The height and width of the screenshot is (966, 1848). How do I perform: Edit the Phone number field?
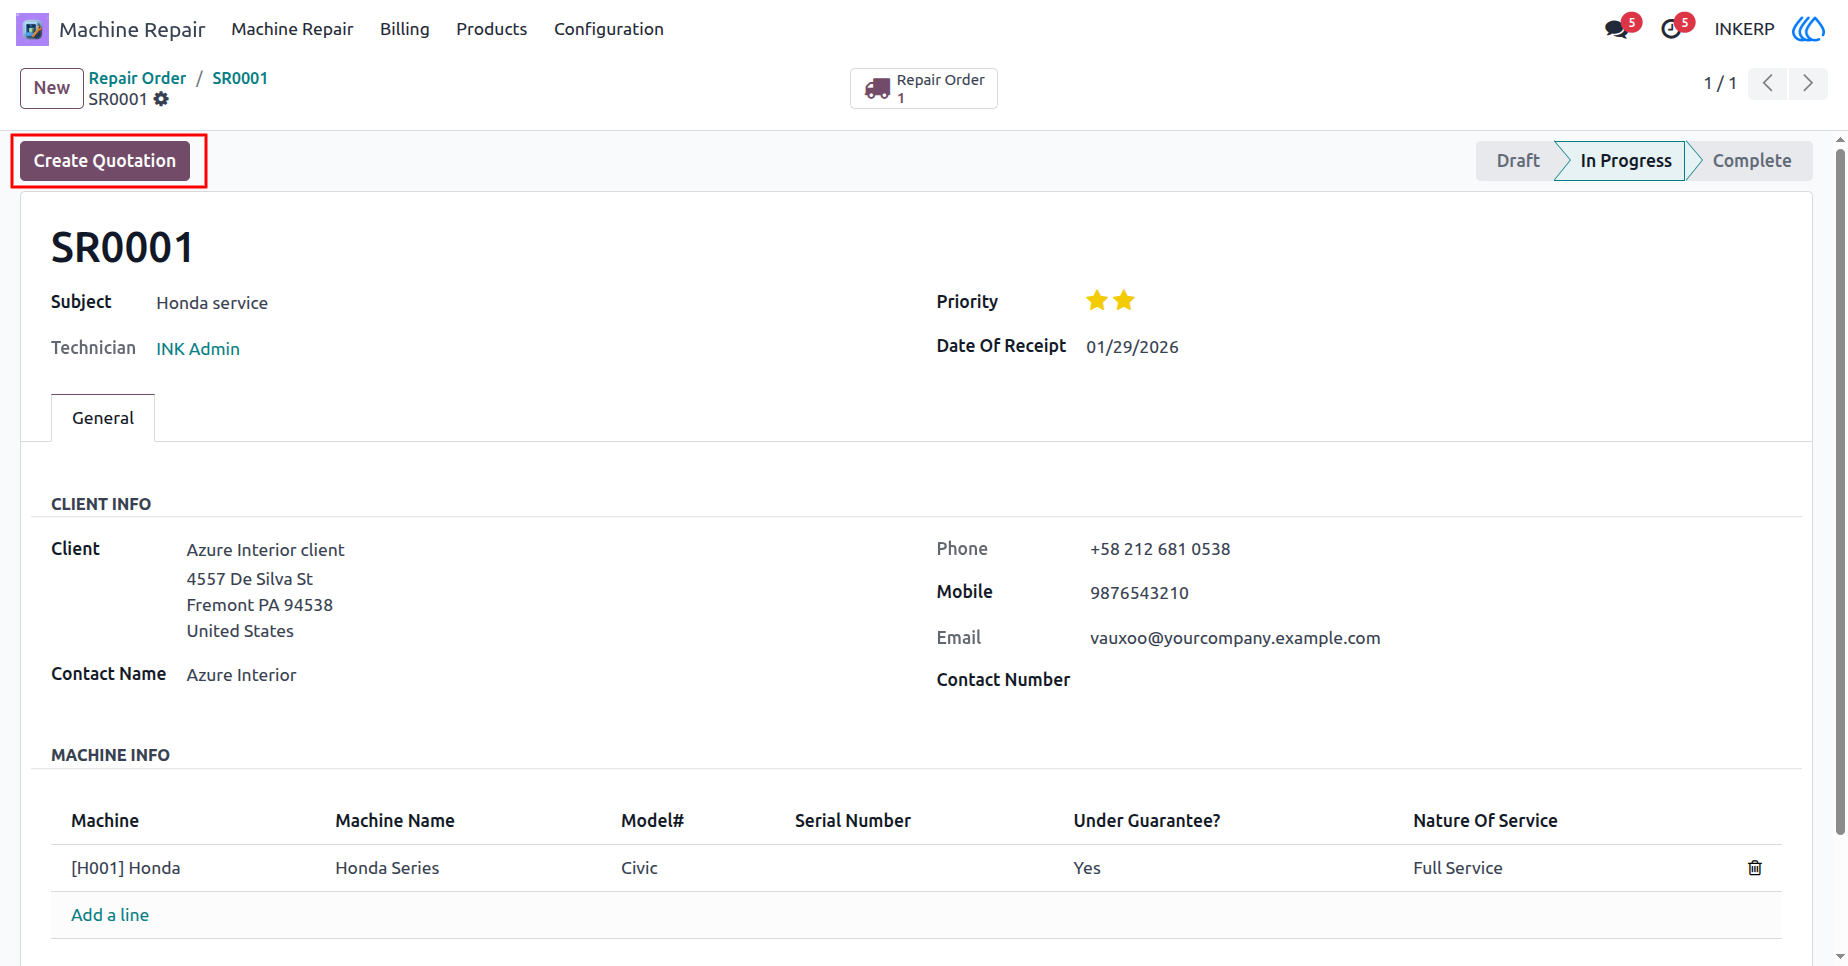[1160, 549]
